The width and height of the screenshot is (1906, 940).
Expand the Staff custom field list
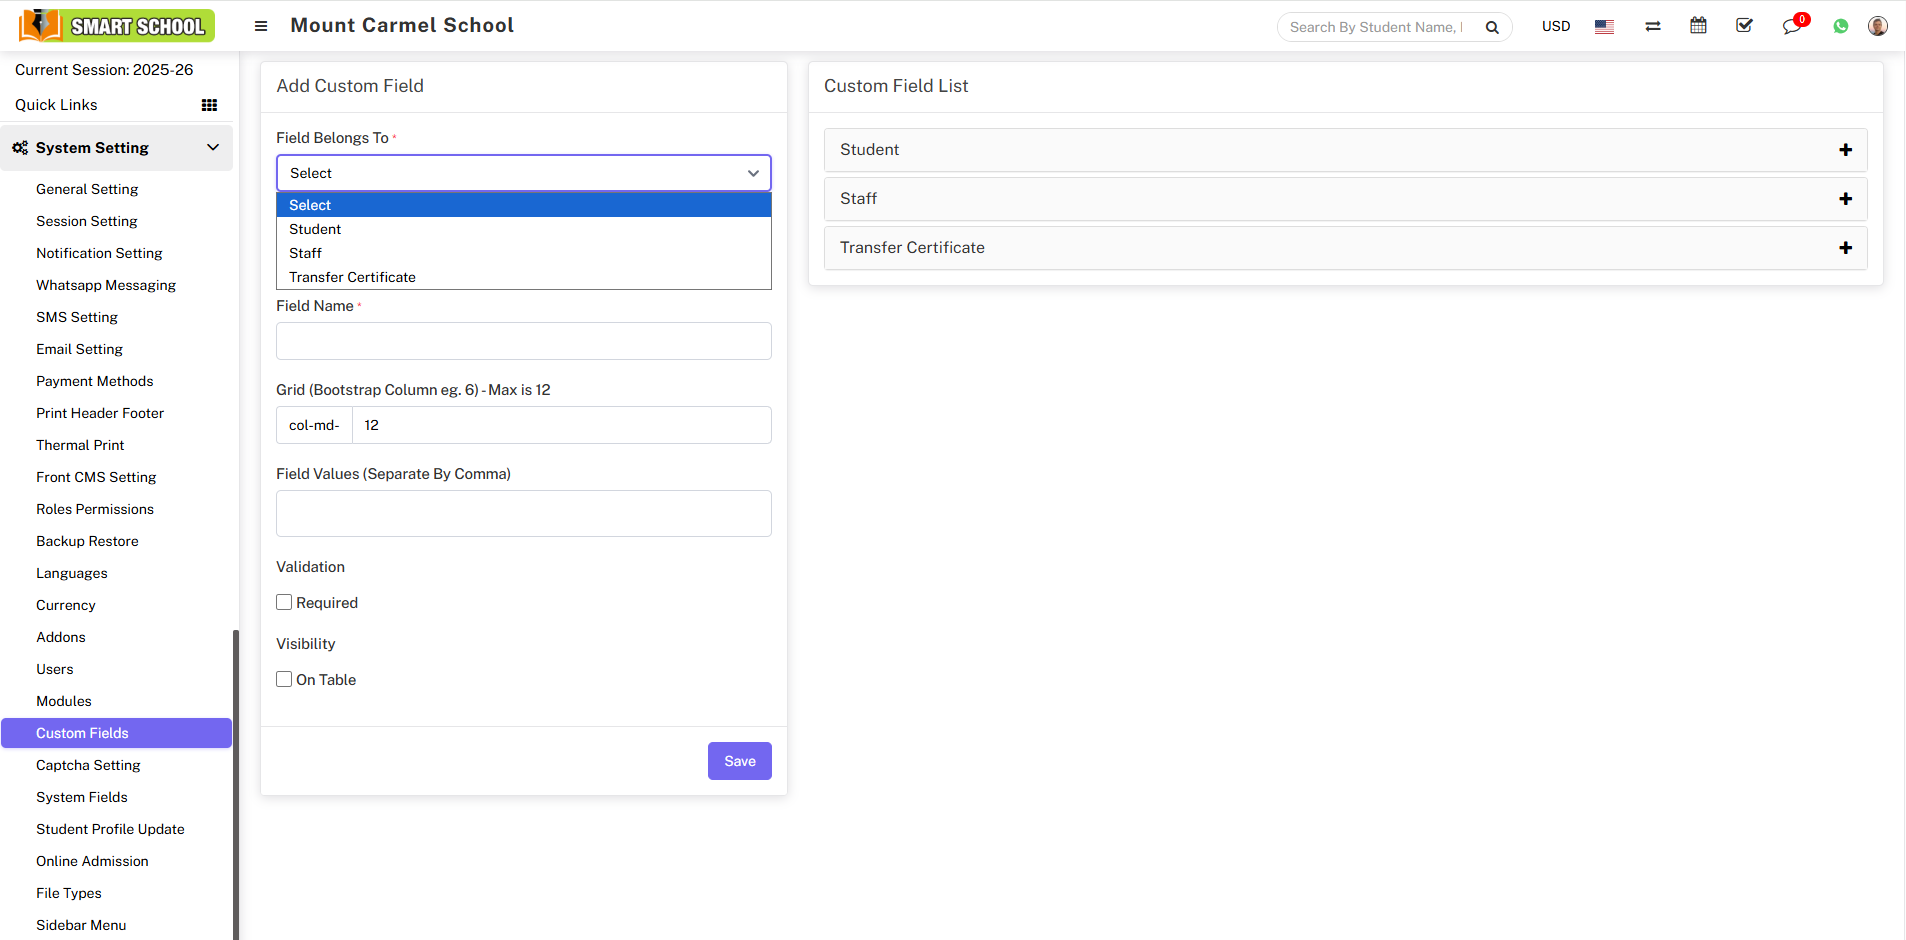click(1845, 199)
